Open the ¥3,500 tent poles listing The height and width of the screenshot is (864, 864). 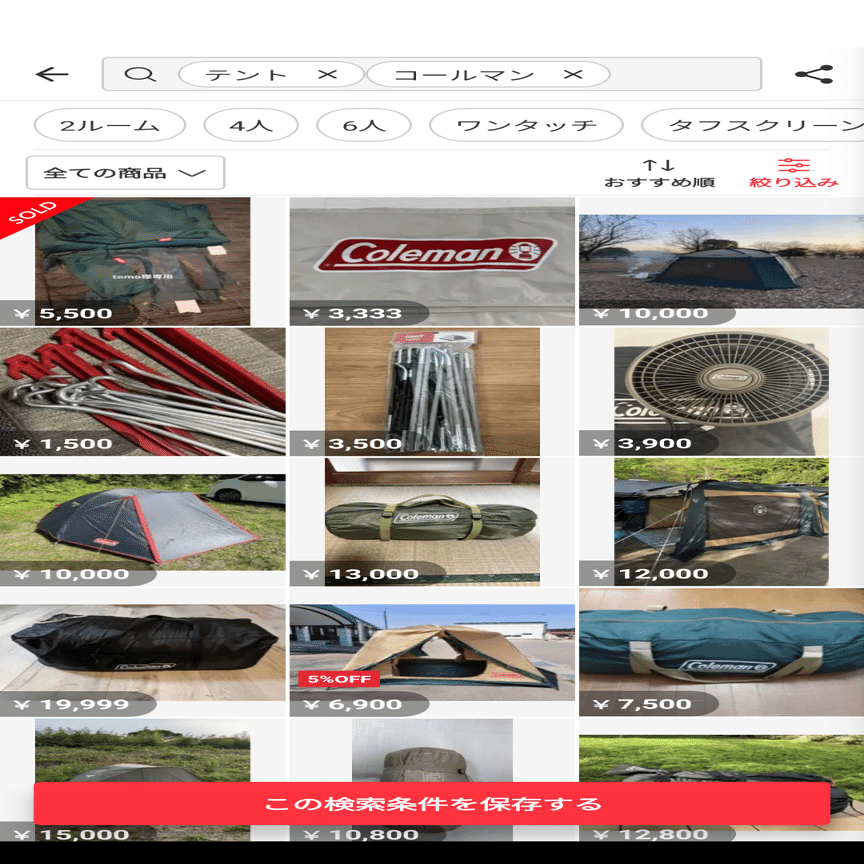[432, 391]
